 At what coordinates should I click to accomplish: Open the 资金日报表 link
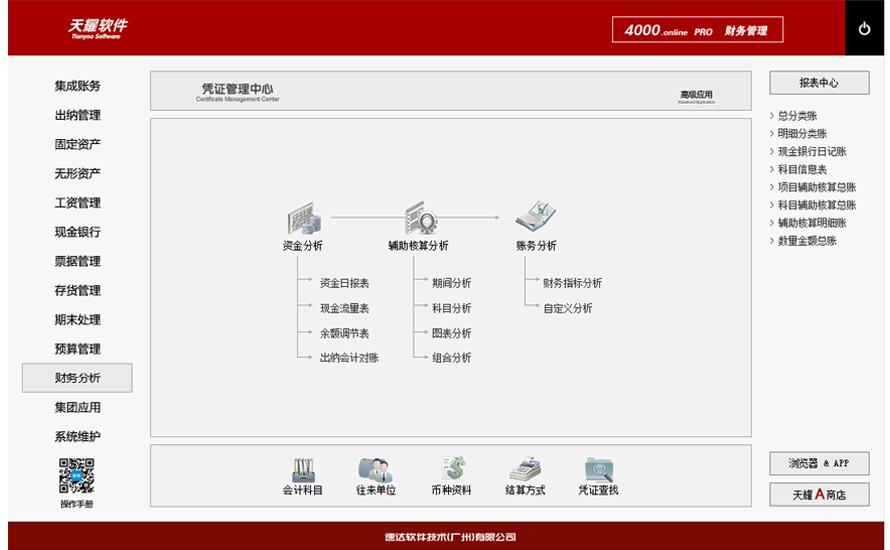344,283
